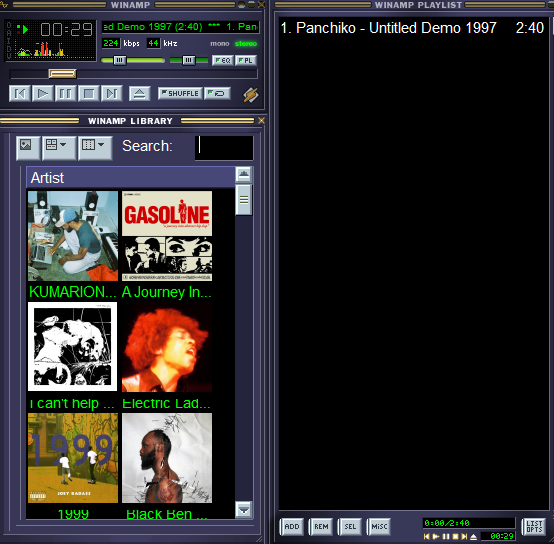
Task: Adjust the volume slider
Action: click(x=133, y=60)
